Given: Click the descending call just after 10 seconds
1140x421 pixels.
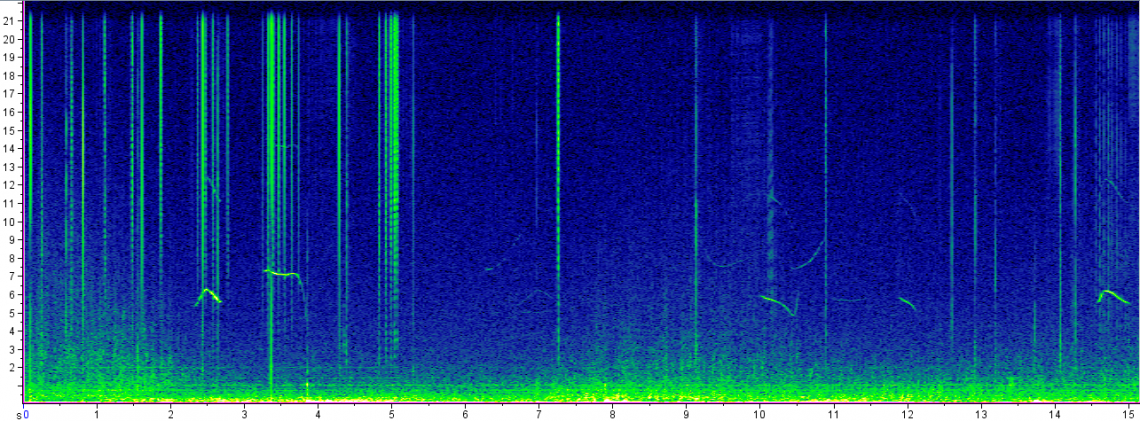Looking at the screenshot, I should 777,304.
